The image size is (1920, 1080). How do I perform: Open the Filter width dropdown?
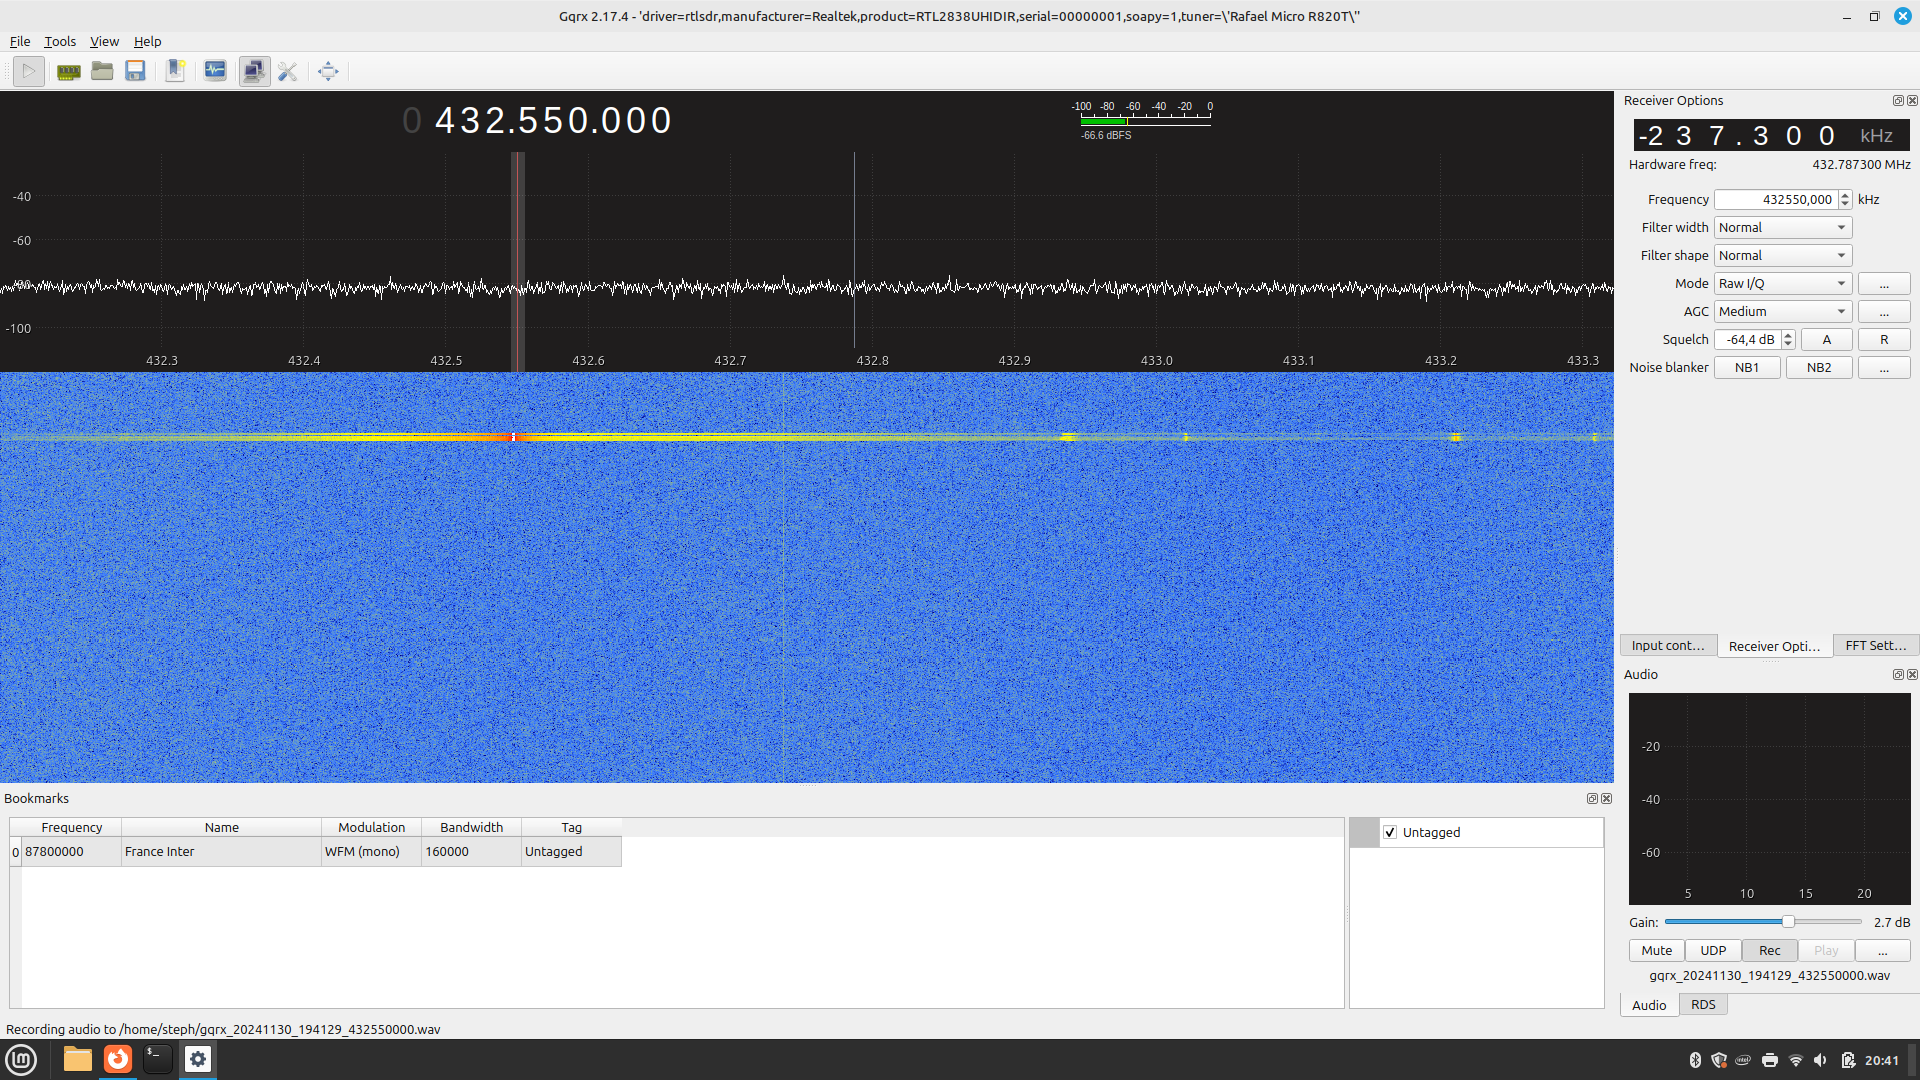tap(1781, 227)
